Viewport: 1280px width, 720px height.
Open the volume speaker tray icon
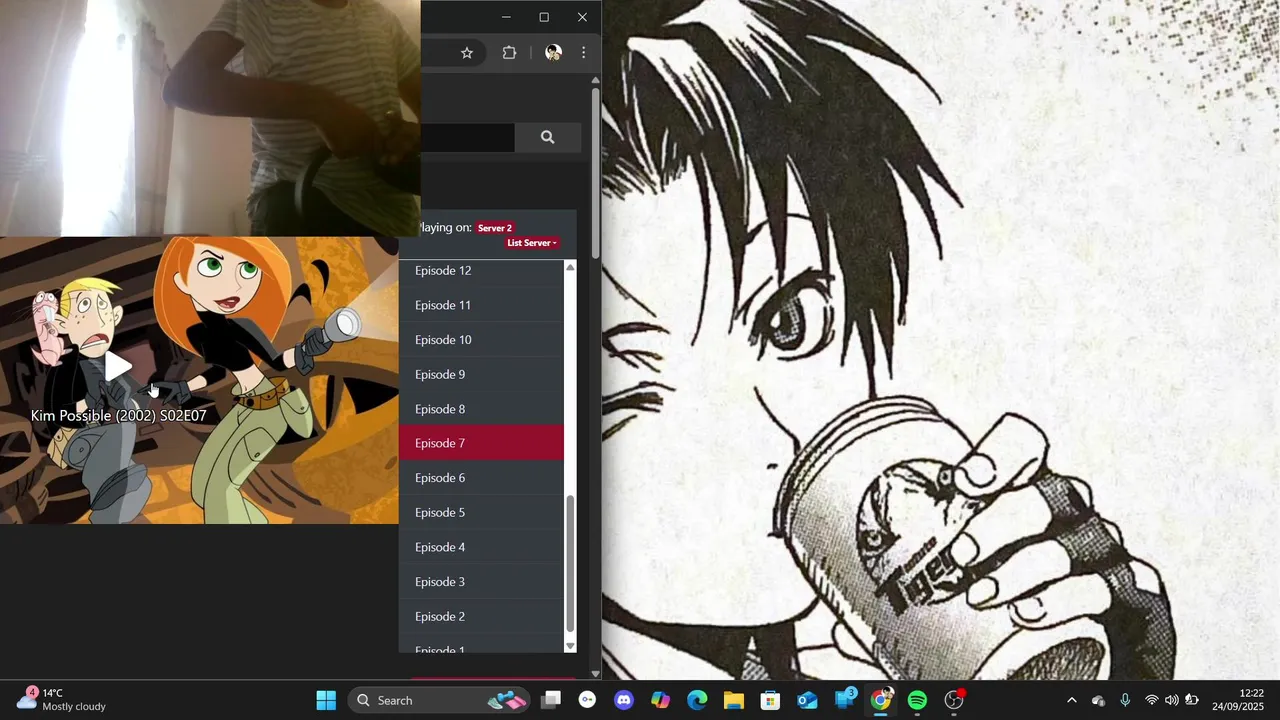tap(1172, 700)
